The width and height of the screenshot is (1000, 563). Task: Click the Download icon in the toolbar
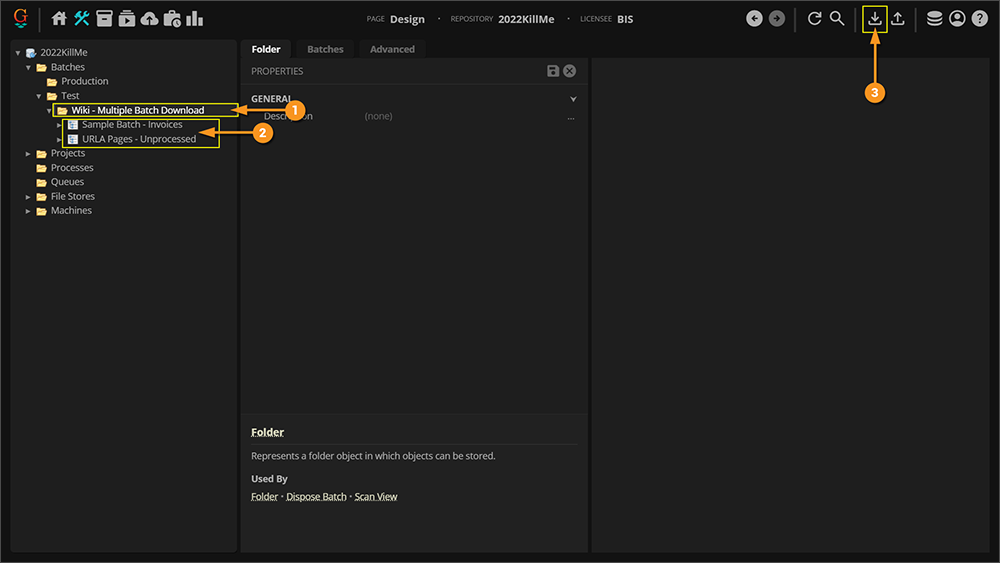[875, 19]
